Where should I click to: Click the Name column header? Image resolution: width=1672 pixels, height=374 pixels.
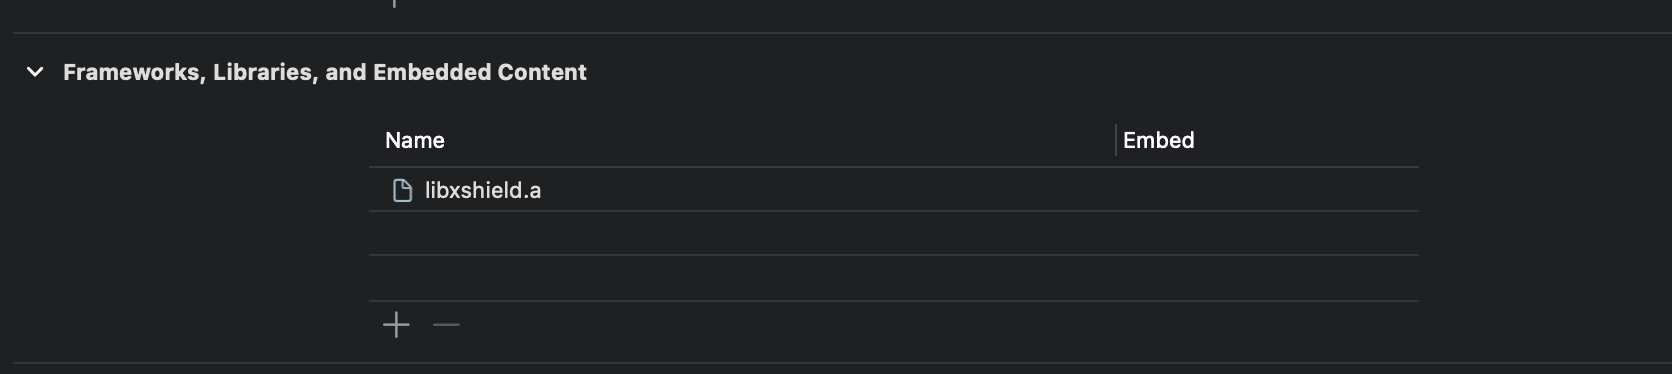(x=415, y=140)
